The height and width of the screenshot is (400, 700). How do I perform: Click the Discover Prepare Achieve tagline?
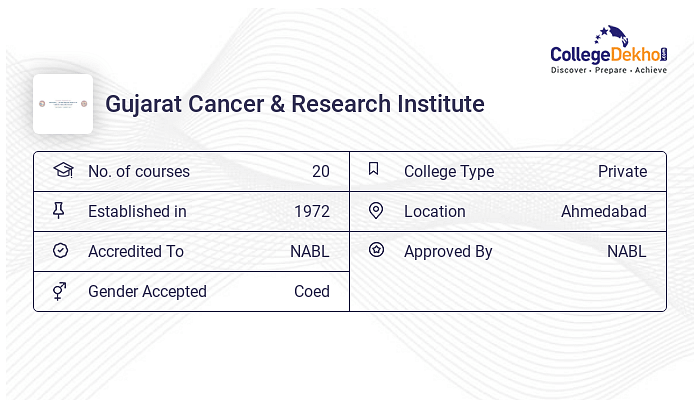(x=609, y=70)
